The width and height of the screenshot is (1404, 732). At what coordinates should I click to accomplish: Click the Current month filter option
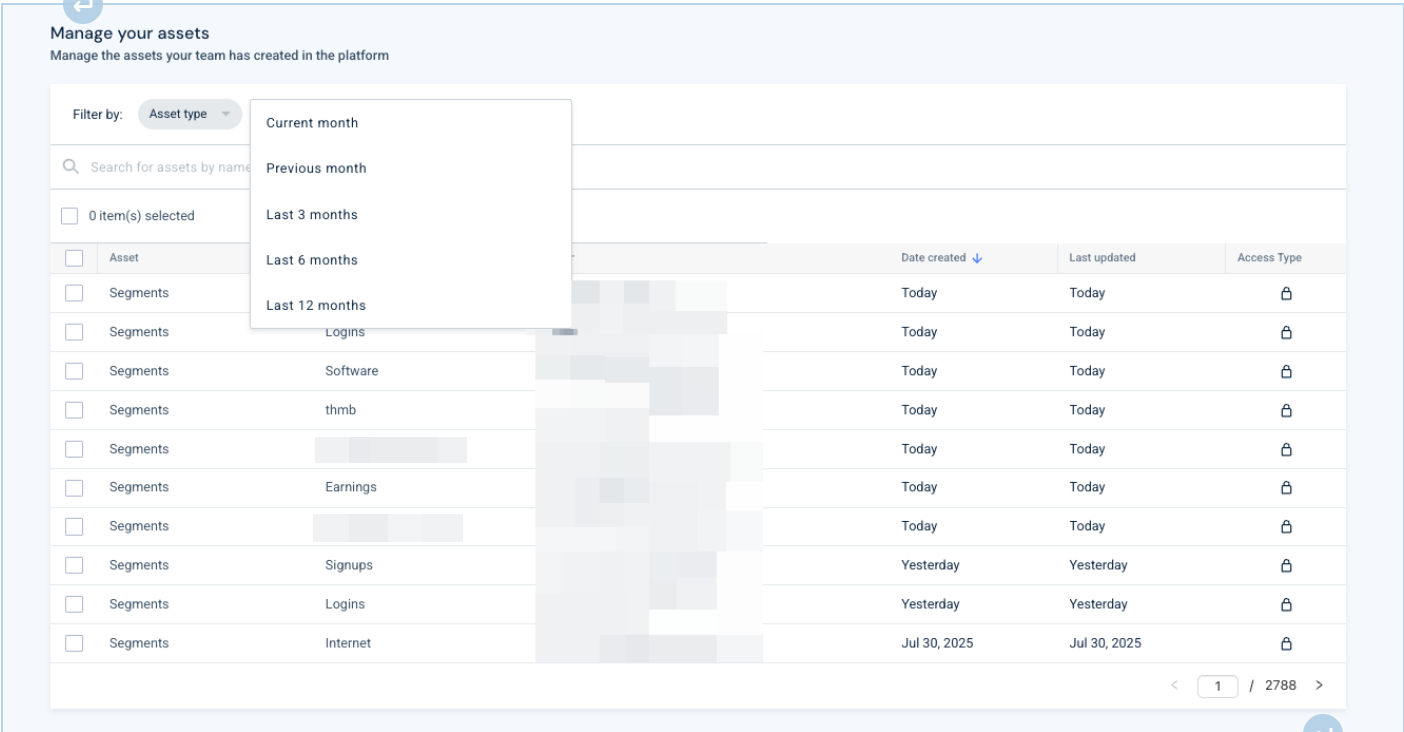coord(310,122)
